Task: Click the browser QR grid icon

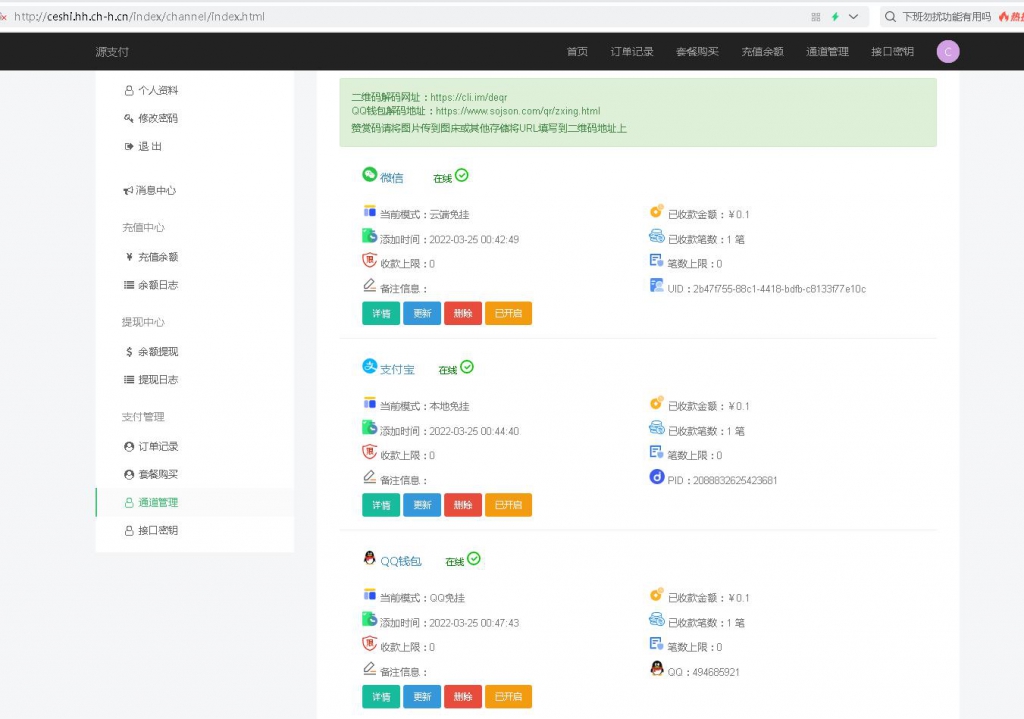Action: point(816,17)
